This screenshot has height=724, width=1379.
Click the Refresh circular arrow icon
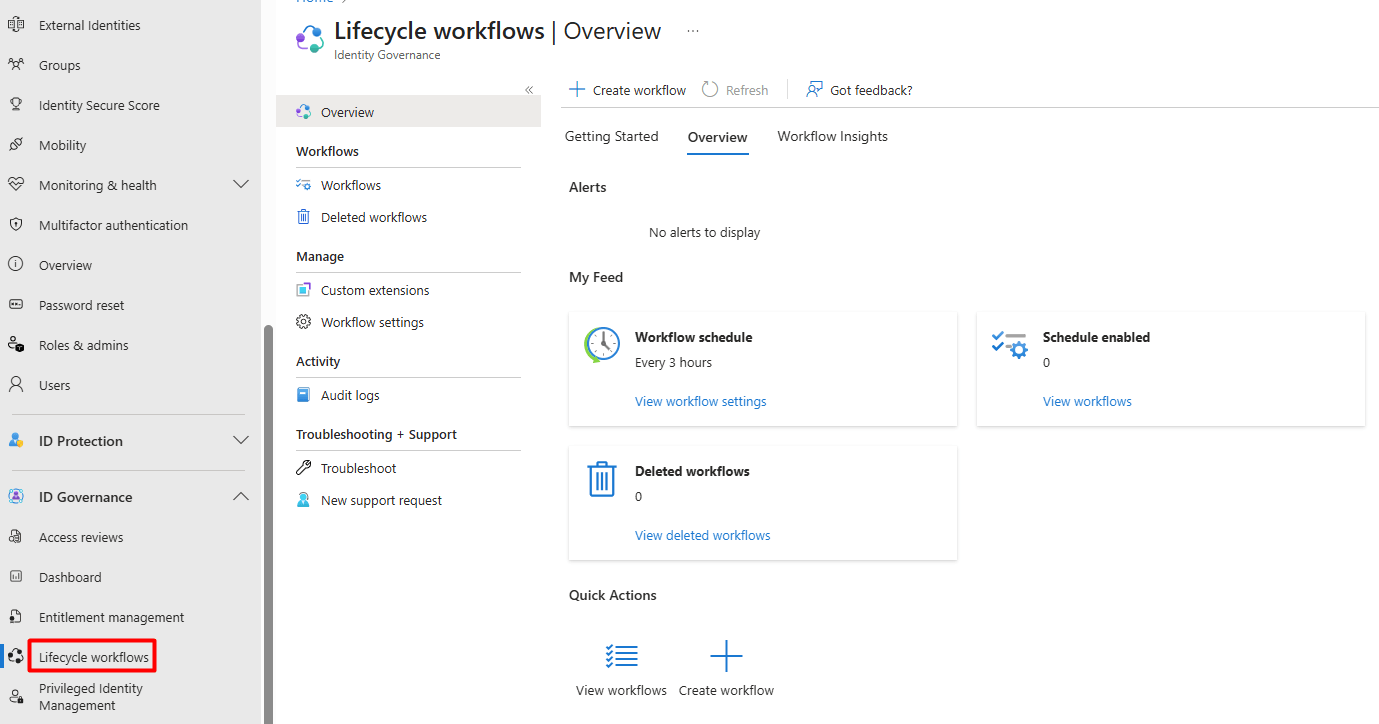click(710, 90)
